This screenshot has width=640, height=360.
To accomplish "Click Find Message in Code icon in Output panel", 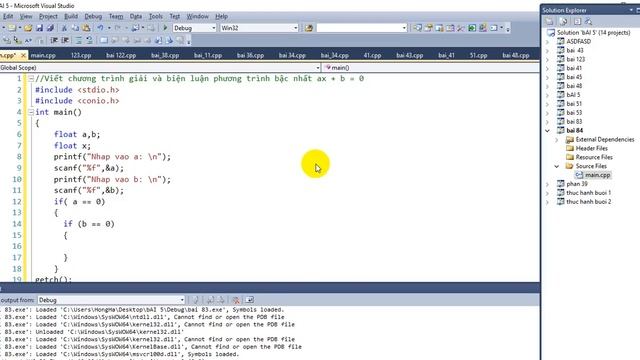I will click(x=196, y=300).
